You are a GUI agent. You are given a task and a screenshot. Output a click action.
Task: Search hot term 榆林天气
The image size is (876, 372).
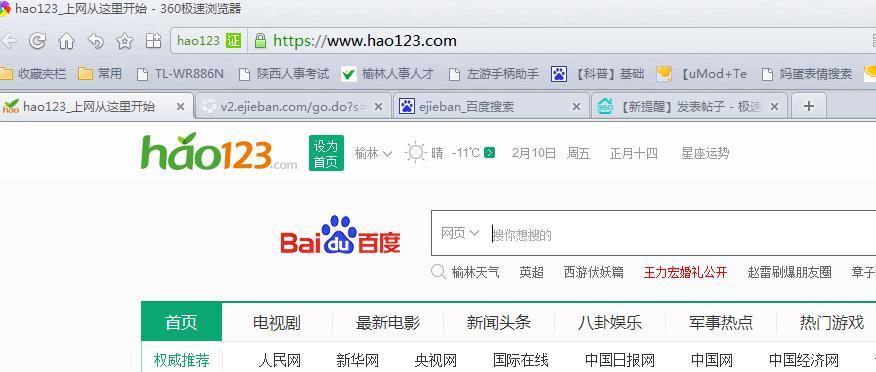point(475,273)
